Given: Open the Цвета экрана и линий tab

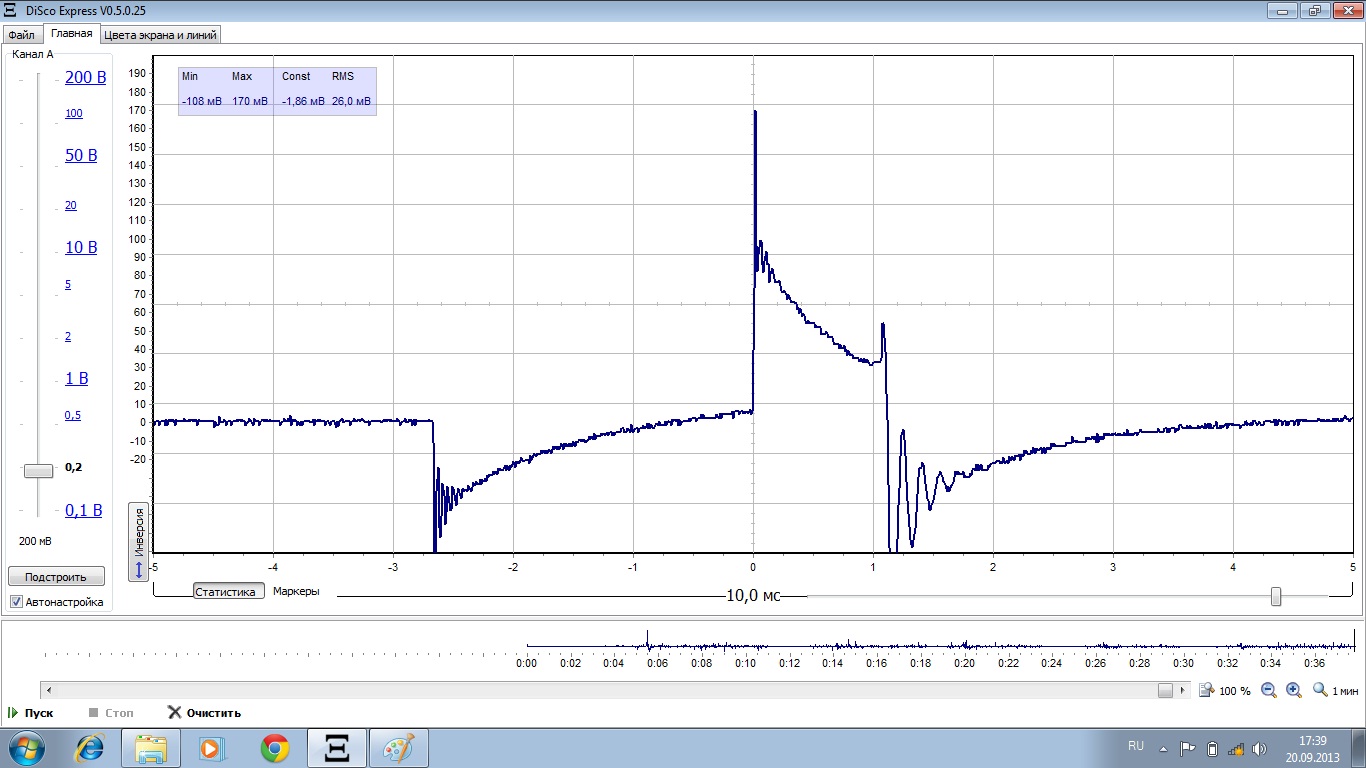Looking at the screenshot, I should point(160,35).
